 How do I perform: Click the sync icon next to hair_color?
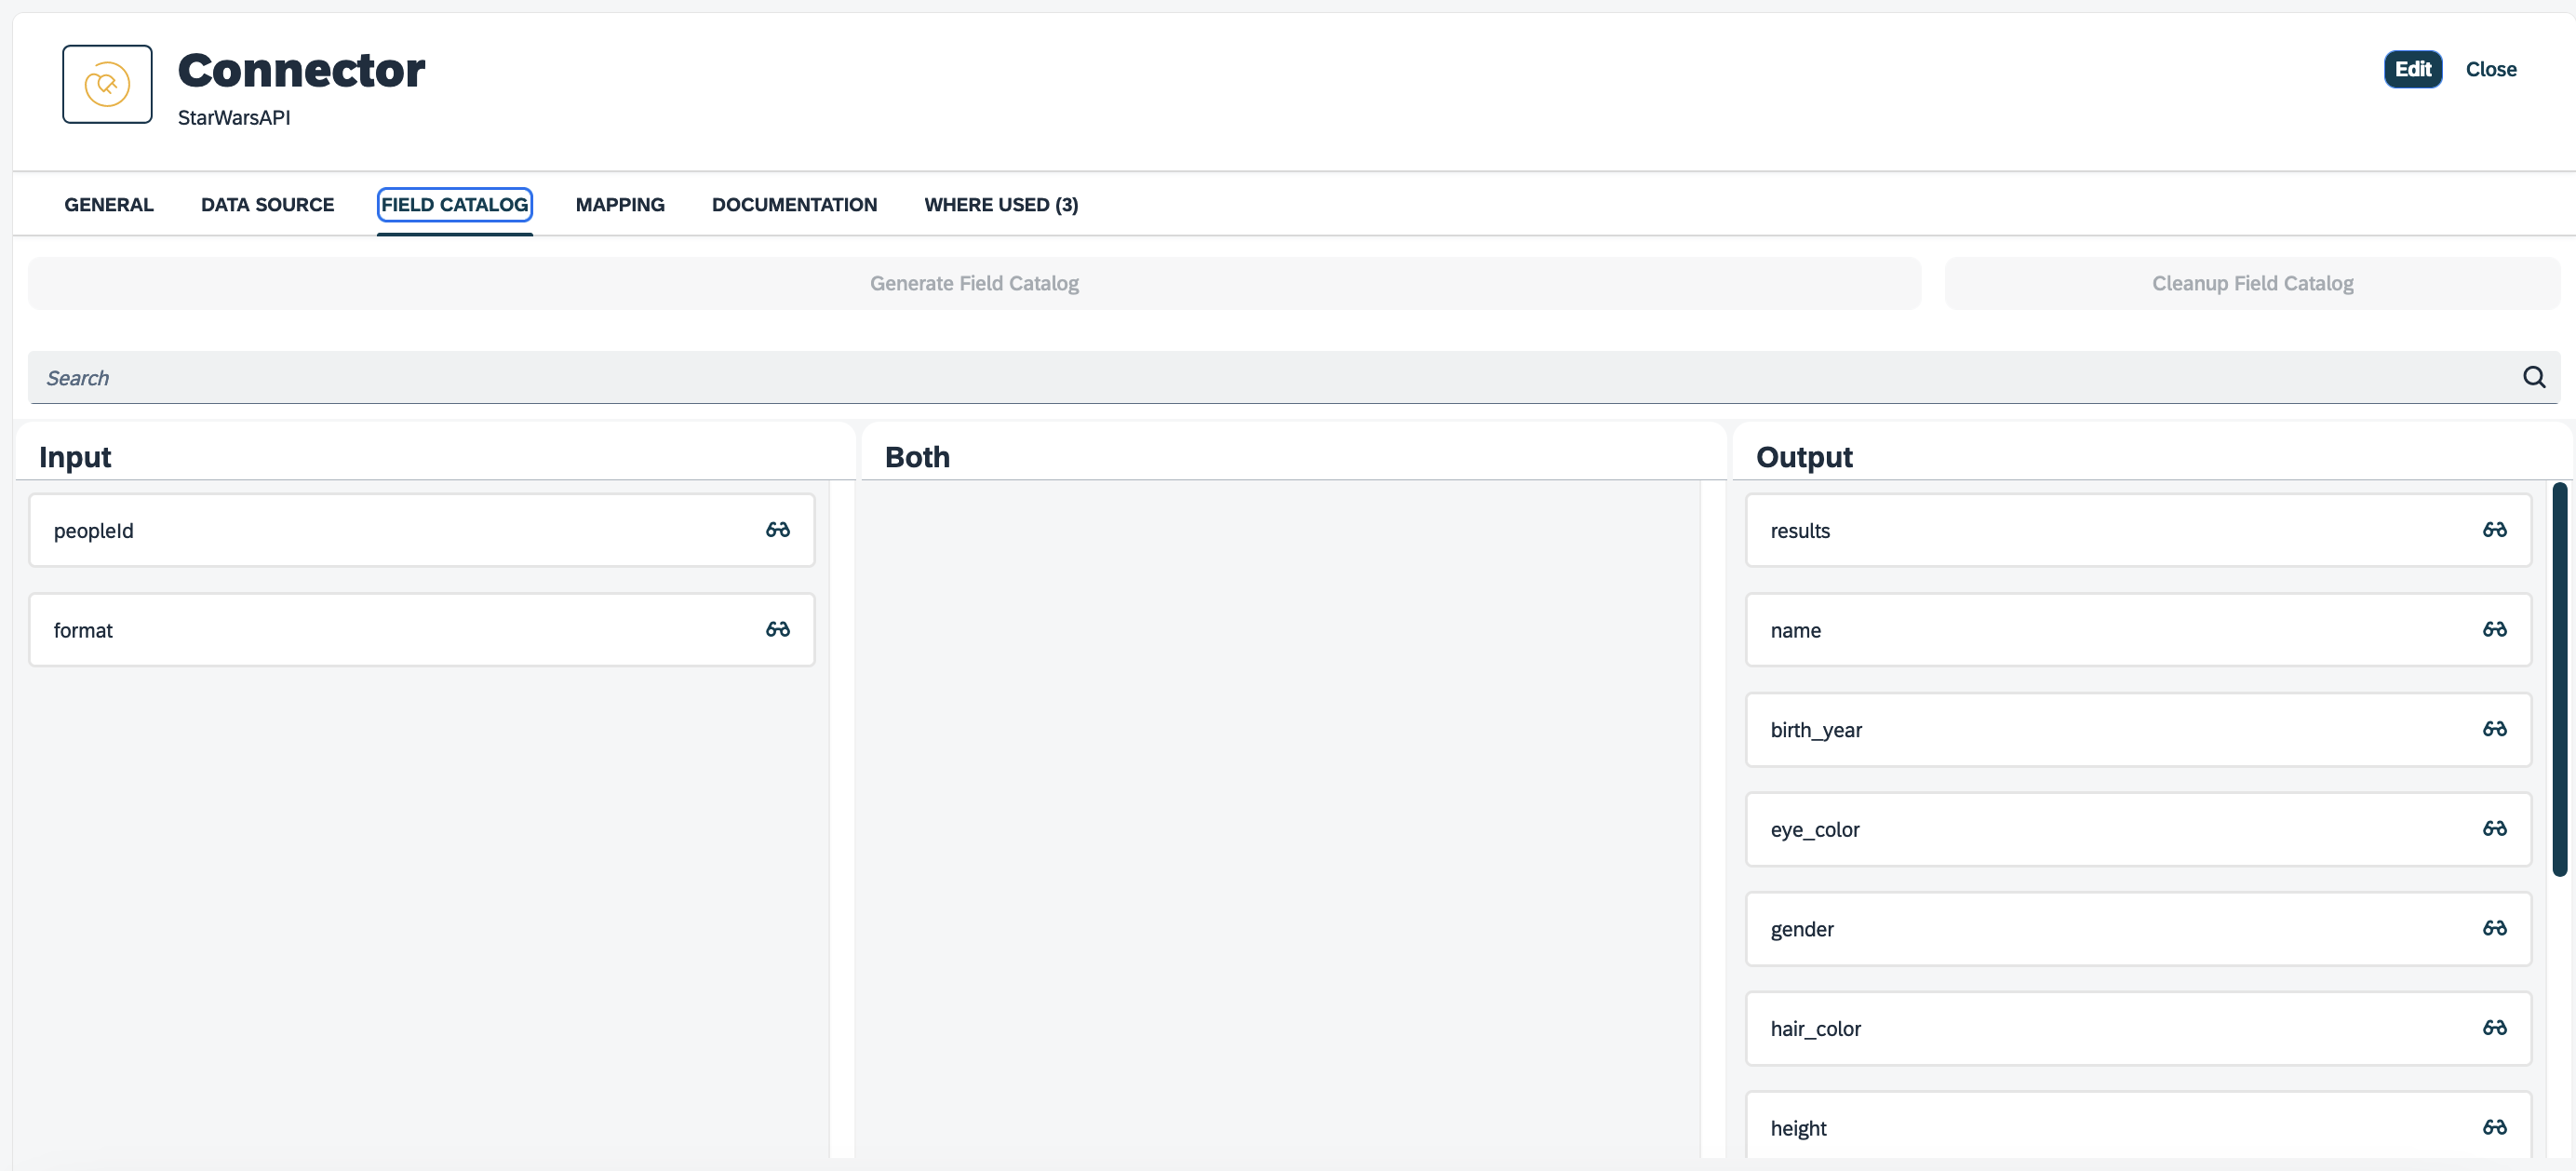2494,1027
